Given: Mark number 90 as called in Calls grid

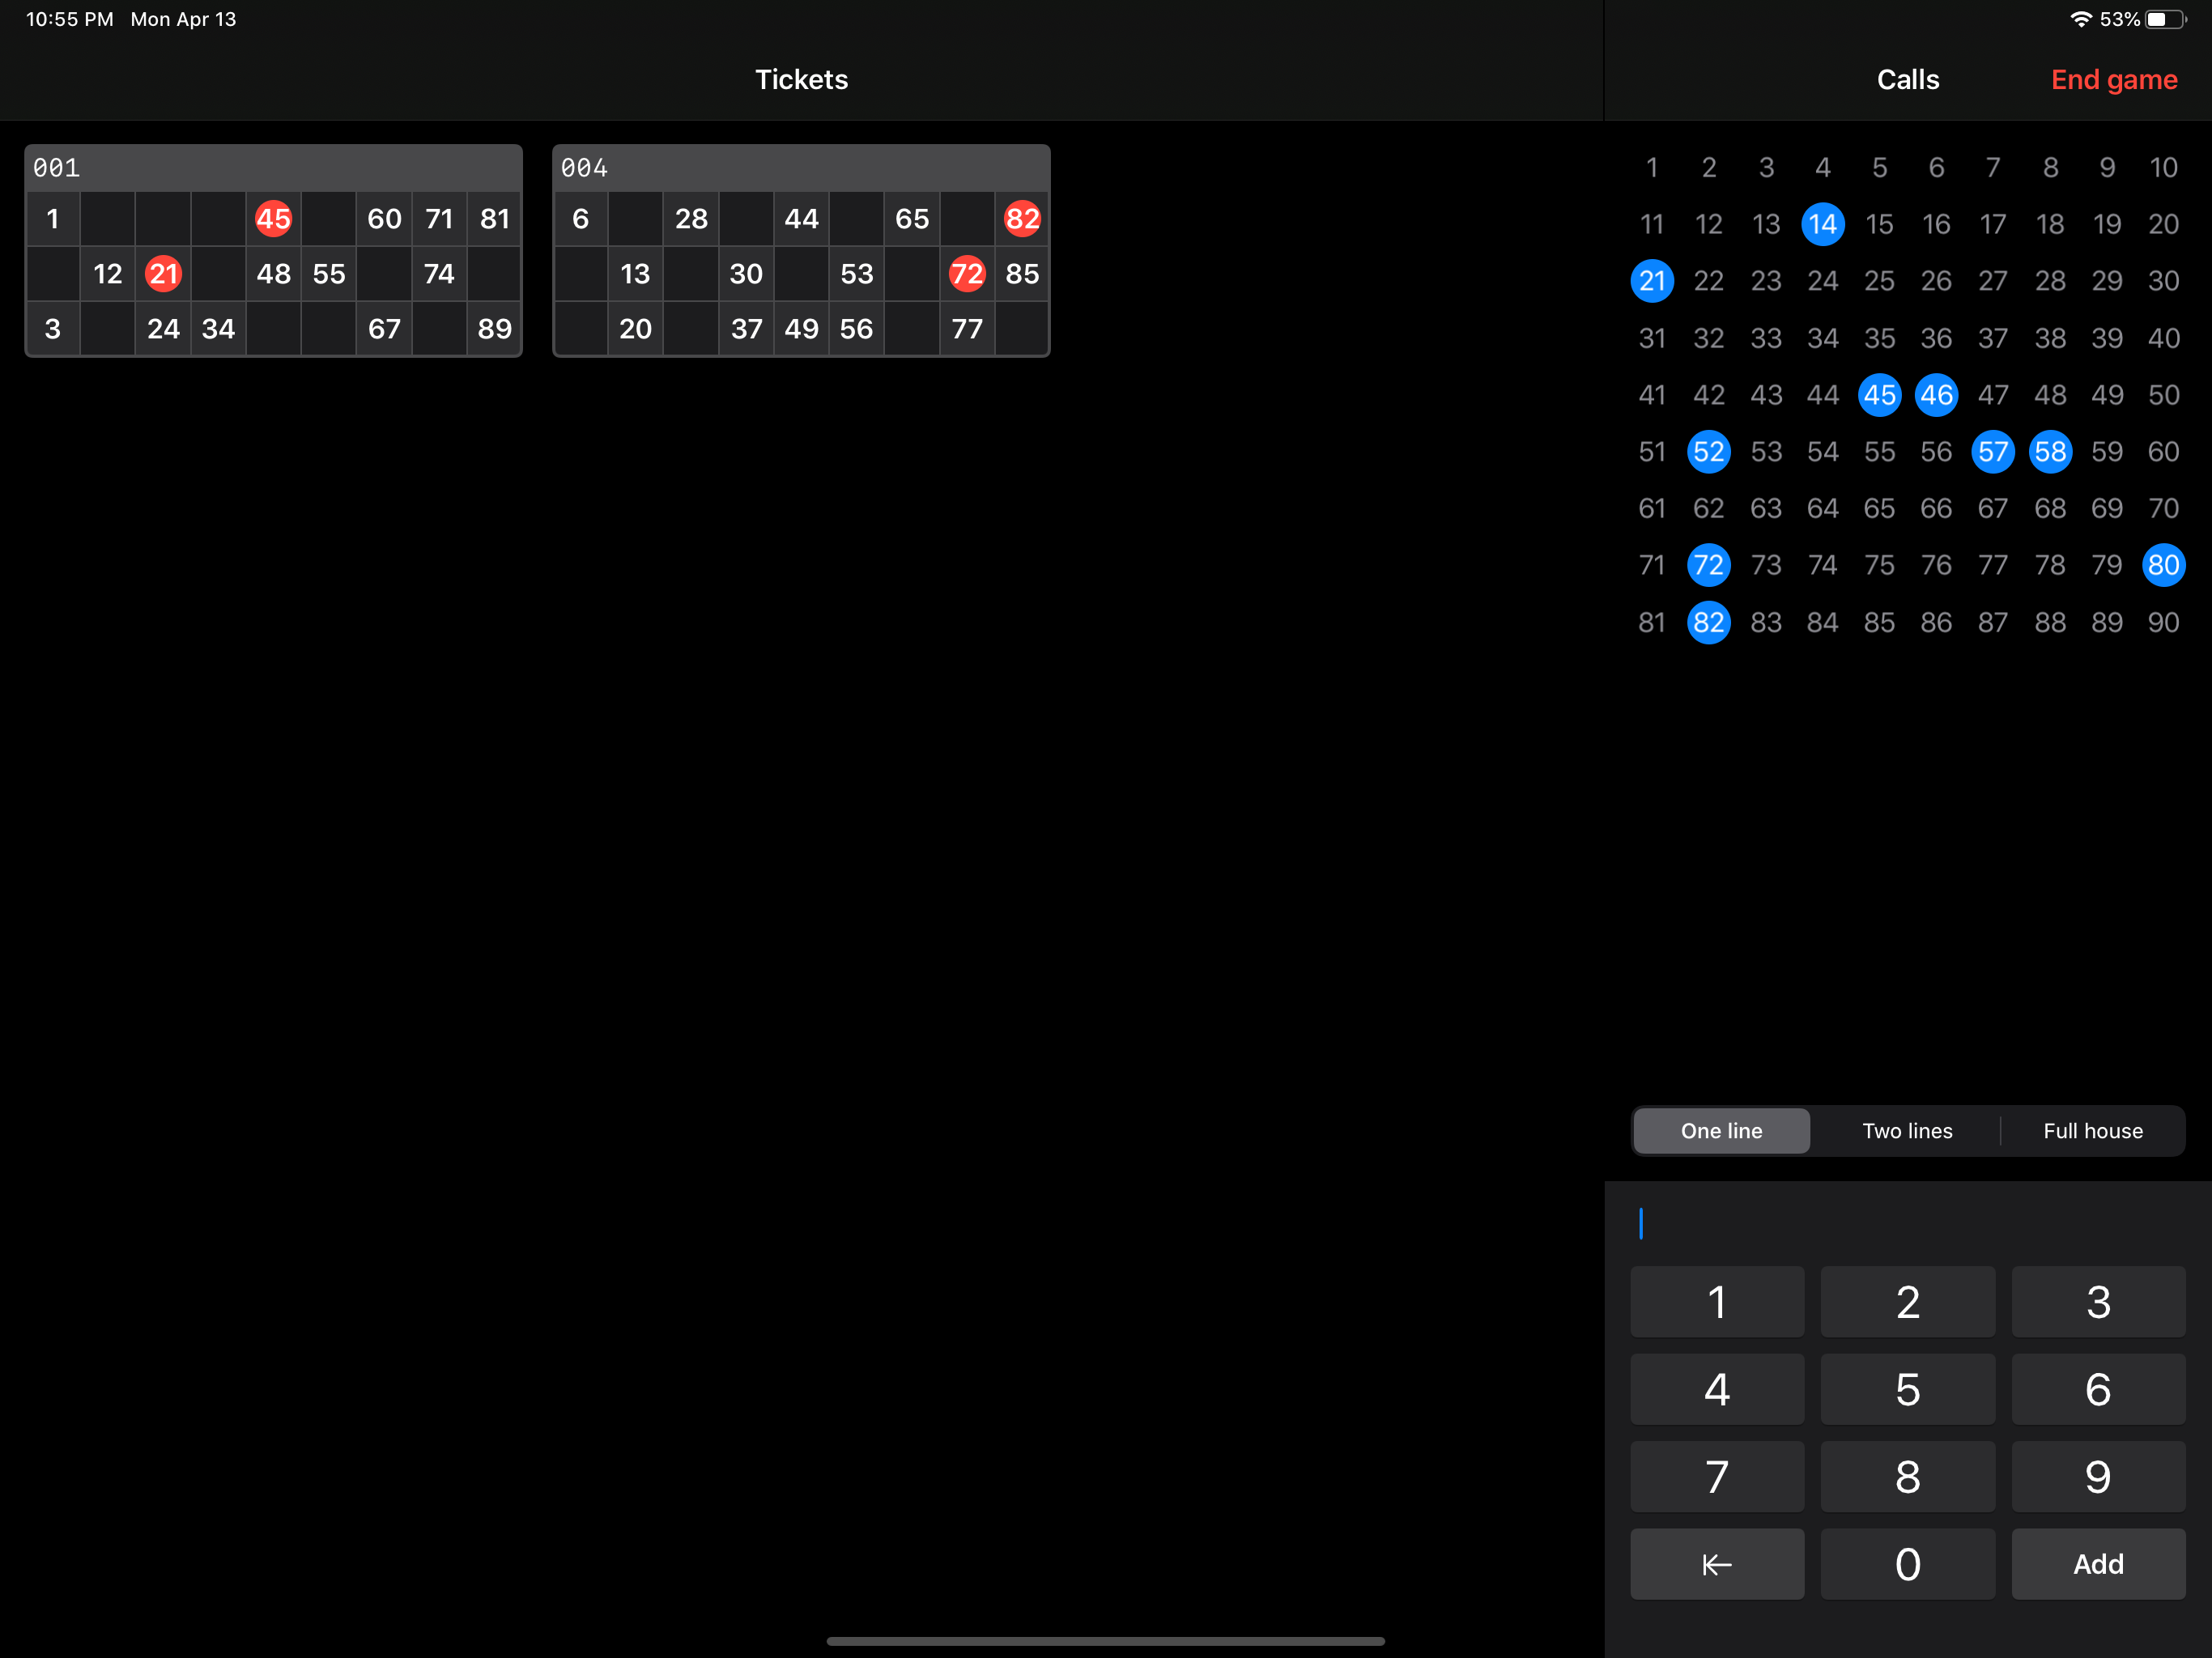Looking at the screenshot, I should point(2163,622).
